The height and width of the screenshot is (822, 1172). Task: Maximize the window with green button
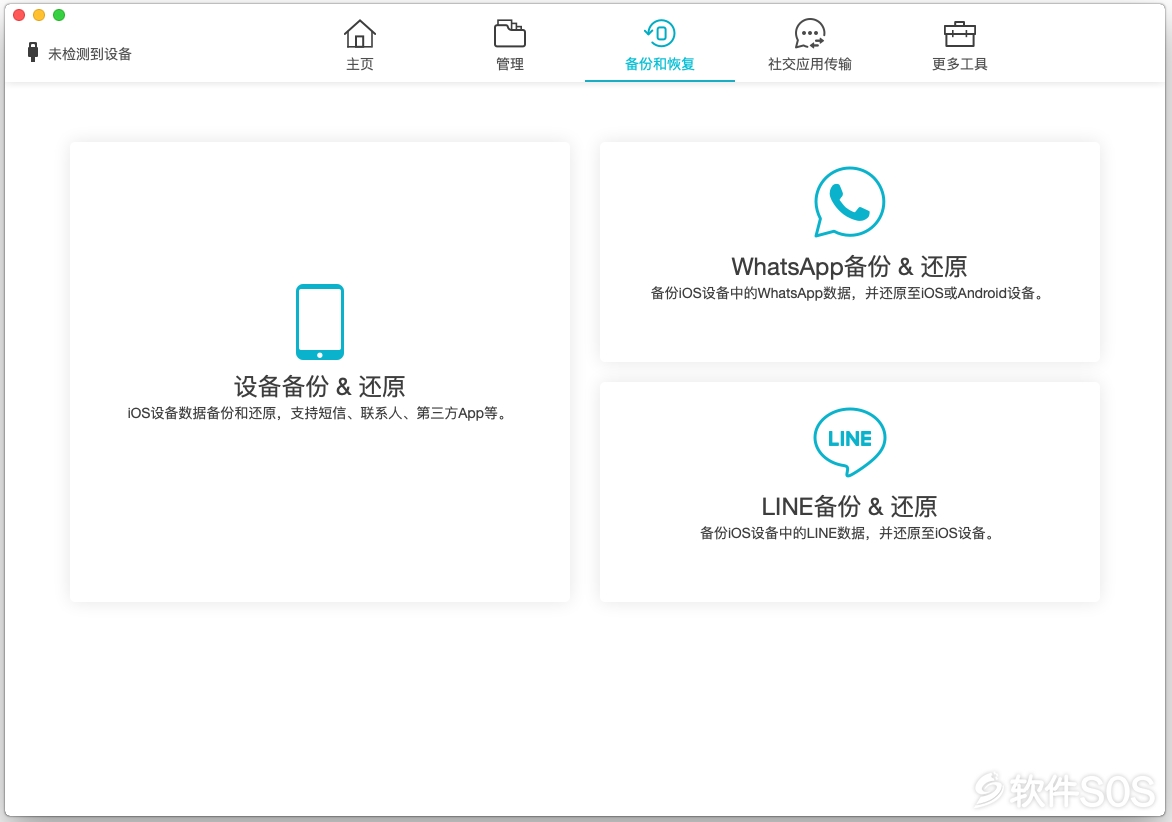click(x=59, y=15)
